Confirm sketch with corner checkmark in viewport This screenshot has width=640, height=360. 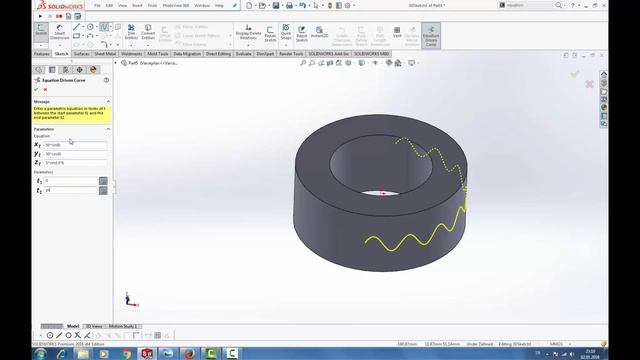click(x=575, y=73)
